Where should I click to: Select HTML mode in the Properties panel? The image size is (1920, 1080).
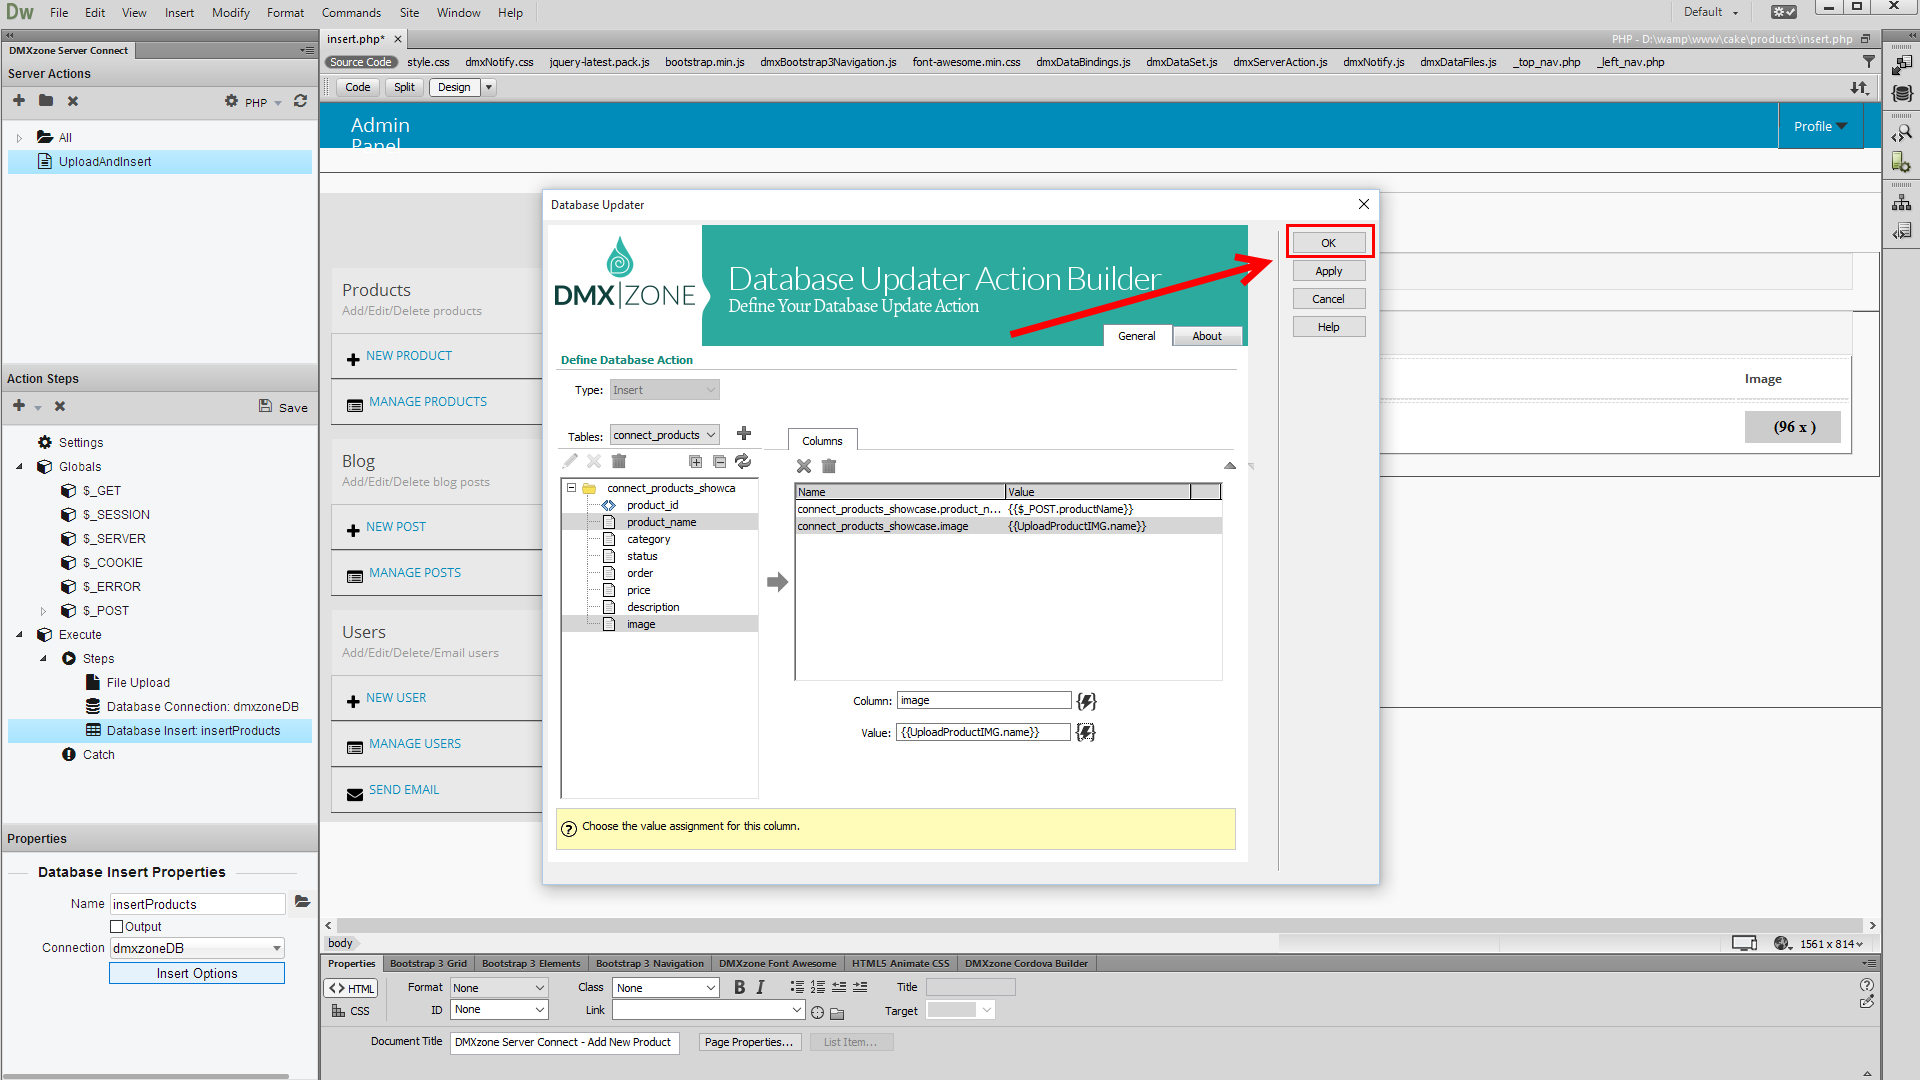coord(351,988)
